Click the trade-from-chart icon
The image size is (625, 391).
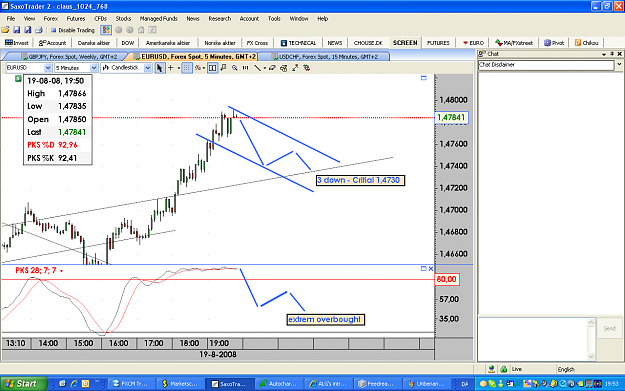[x=307, y=68]
